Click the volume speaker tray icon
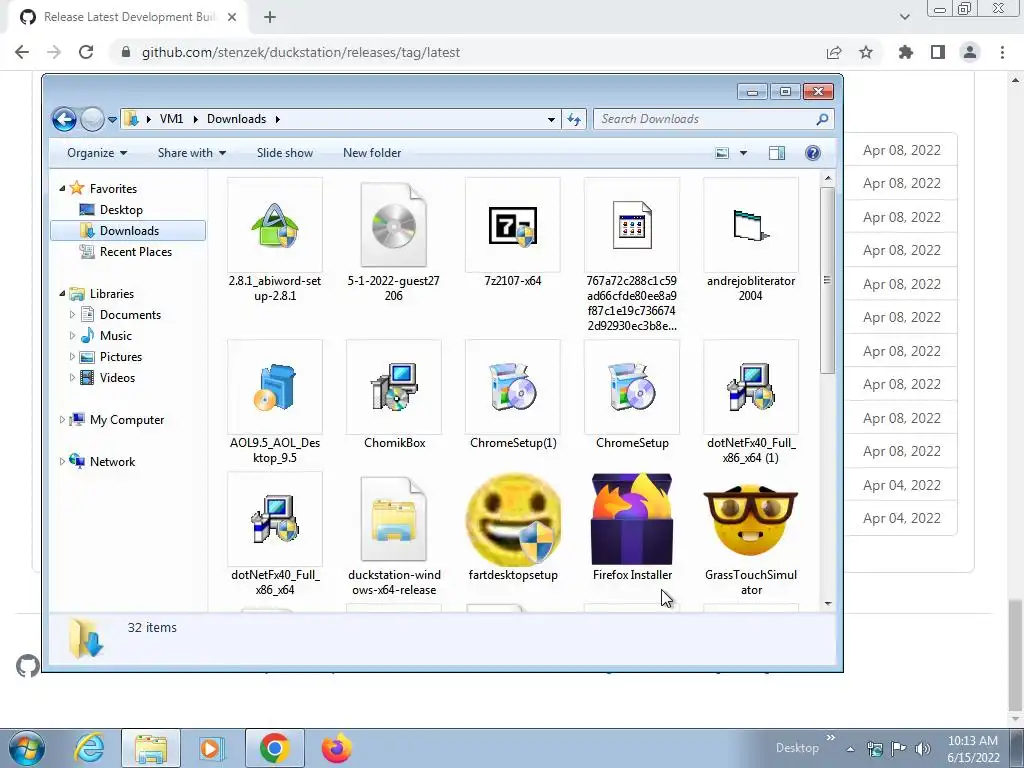 [923, 748]
